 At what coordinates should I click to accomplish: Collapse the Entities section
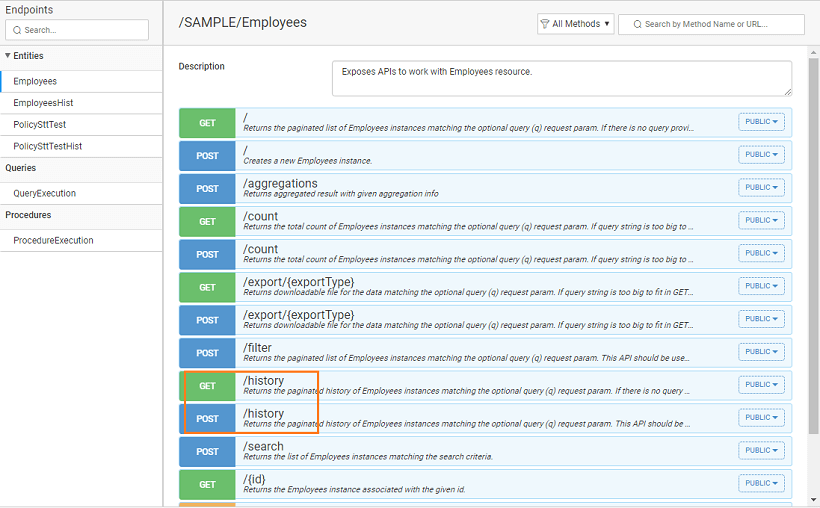(x=8, y=56)
